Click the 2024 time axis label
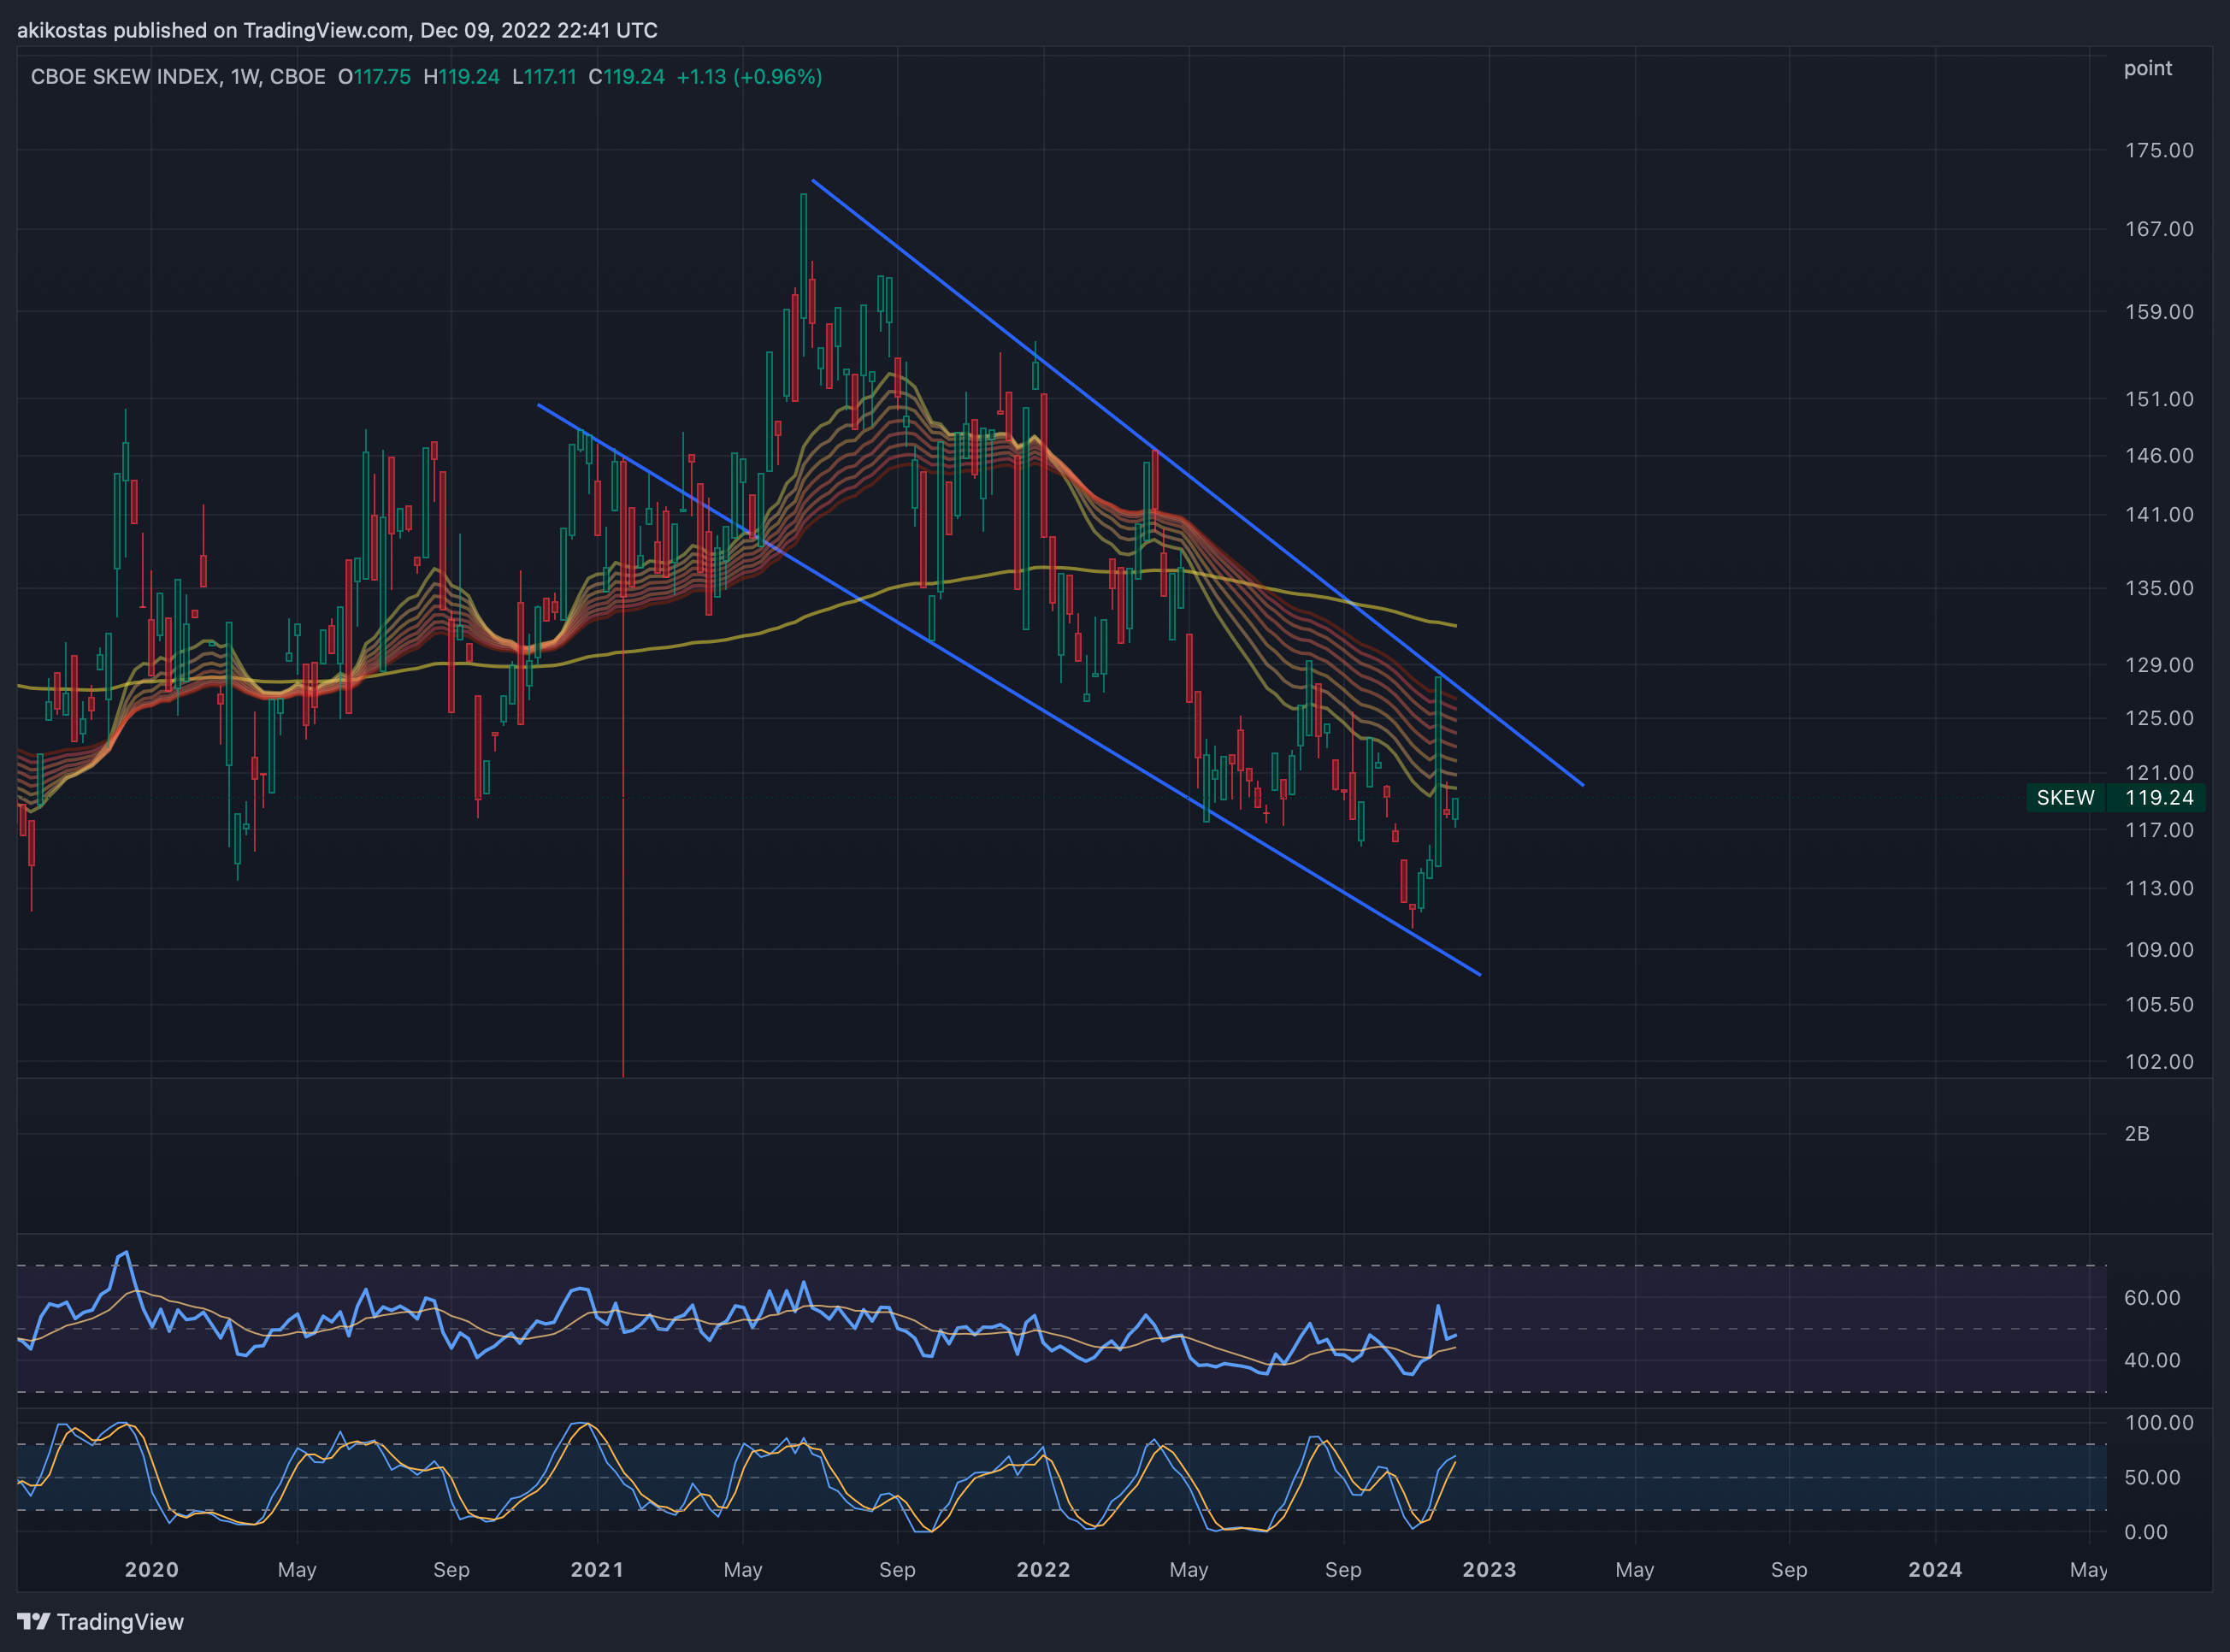 [1935, 1569]
